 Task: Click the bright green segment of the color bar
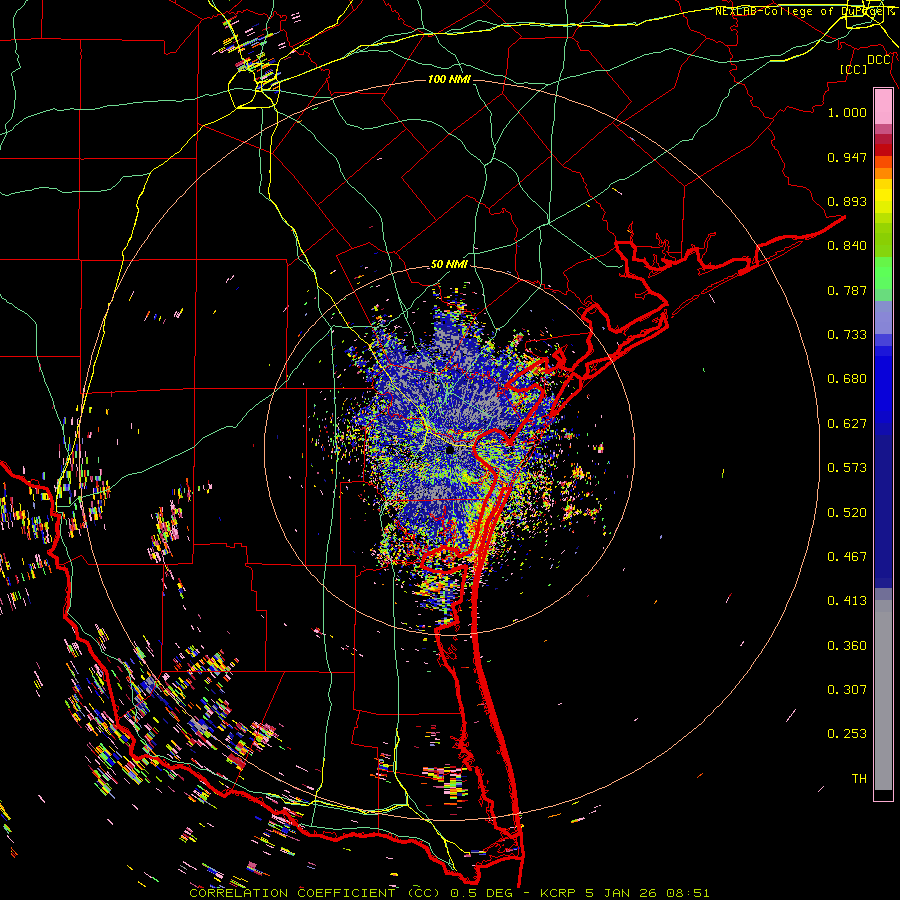coord(883,273)
